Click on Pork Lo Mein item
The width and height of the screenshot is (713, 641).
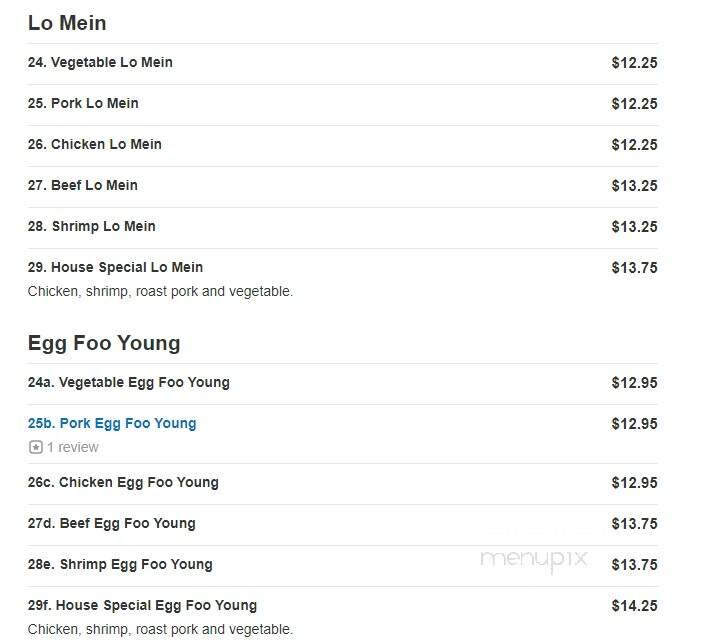(x=83, y=103)
